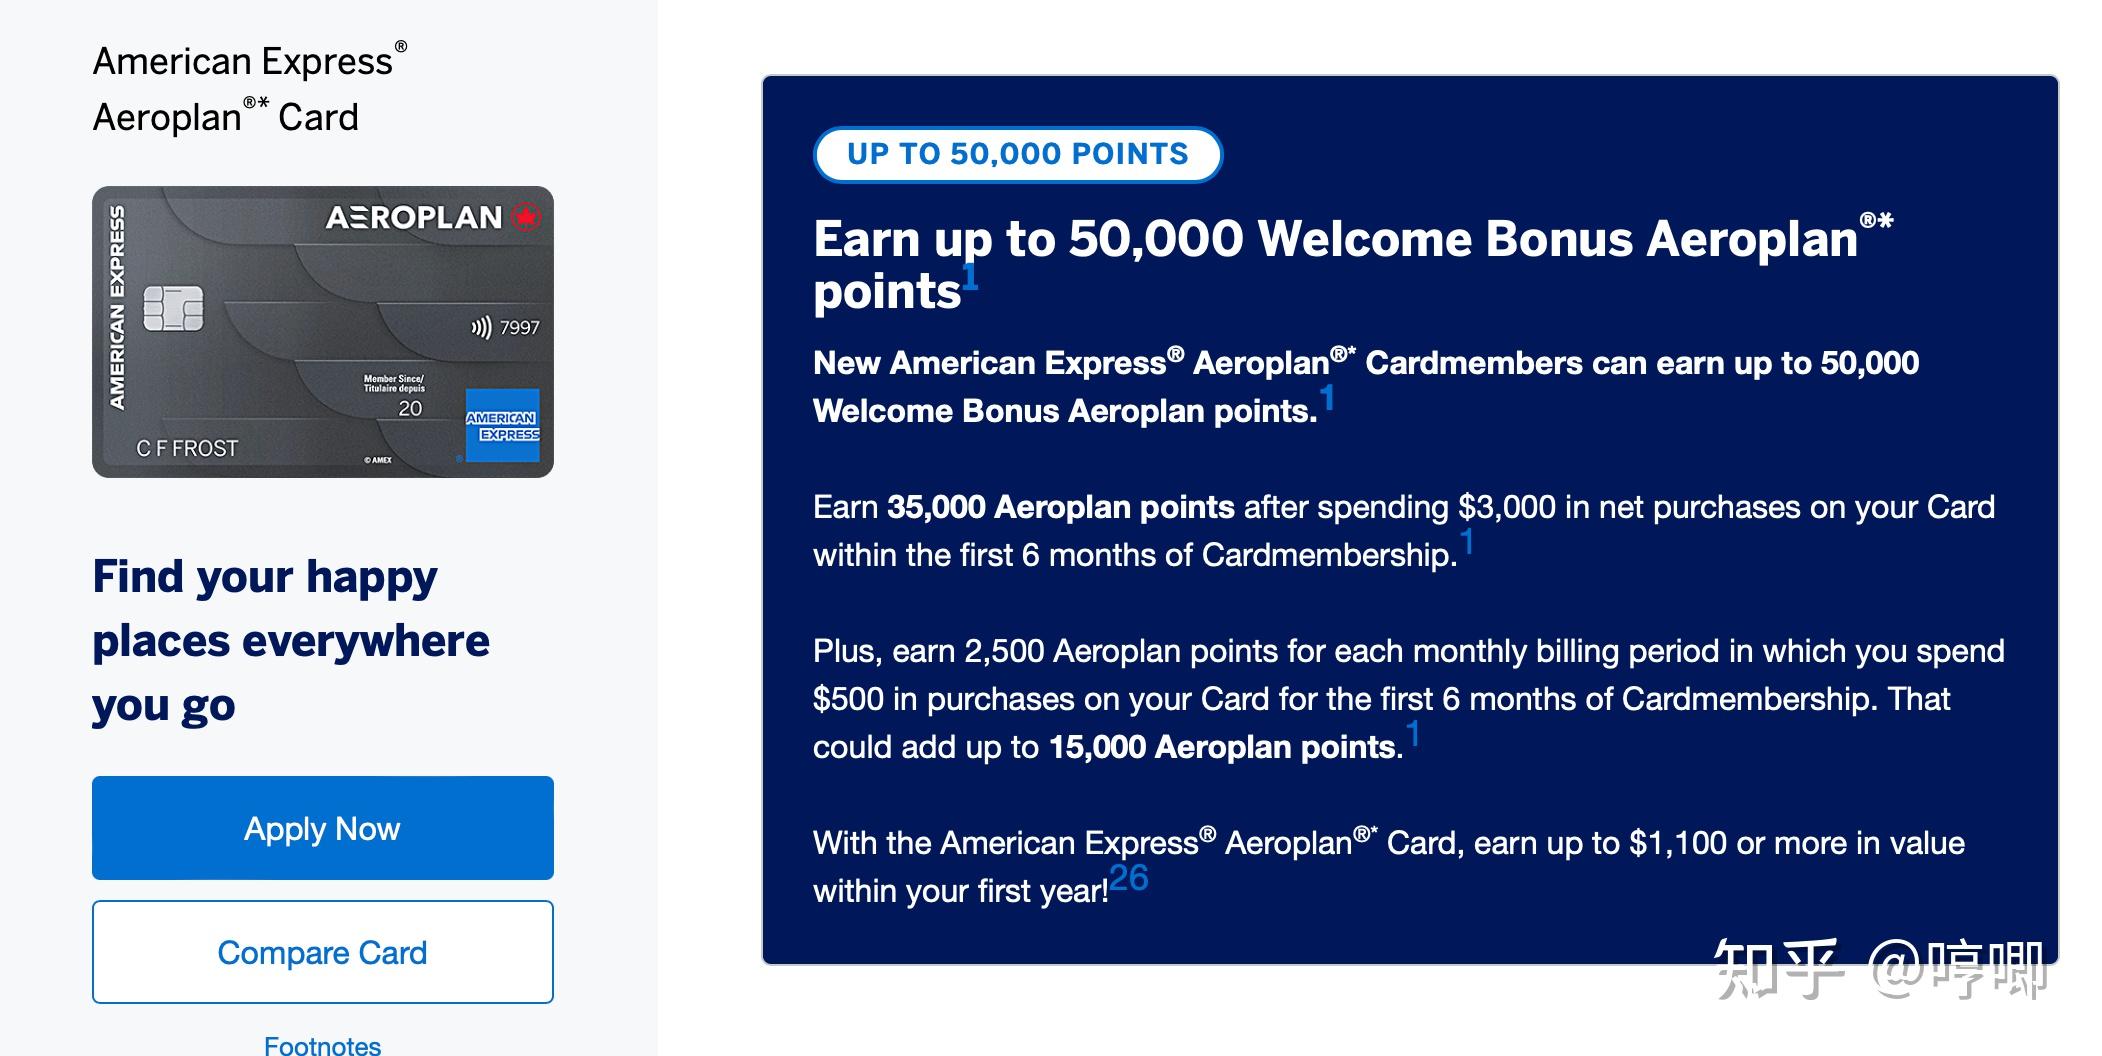
Task: Click the American Express blue box logo on the card
Action: point(502,426)
